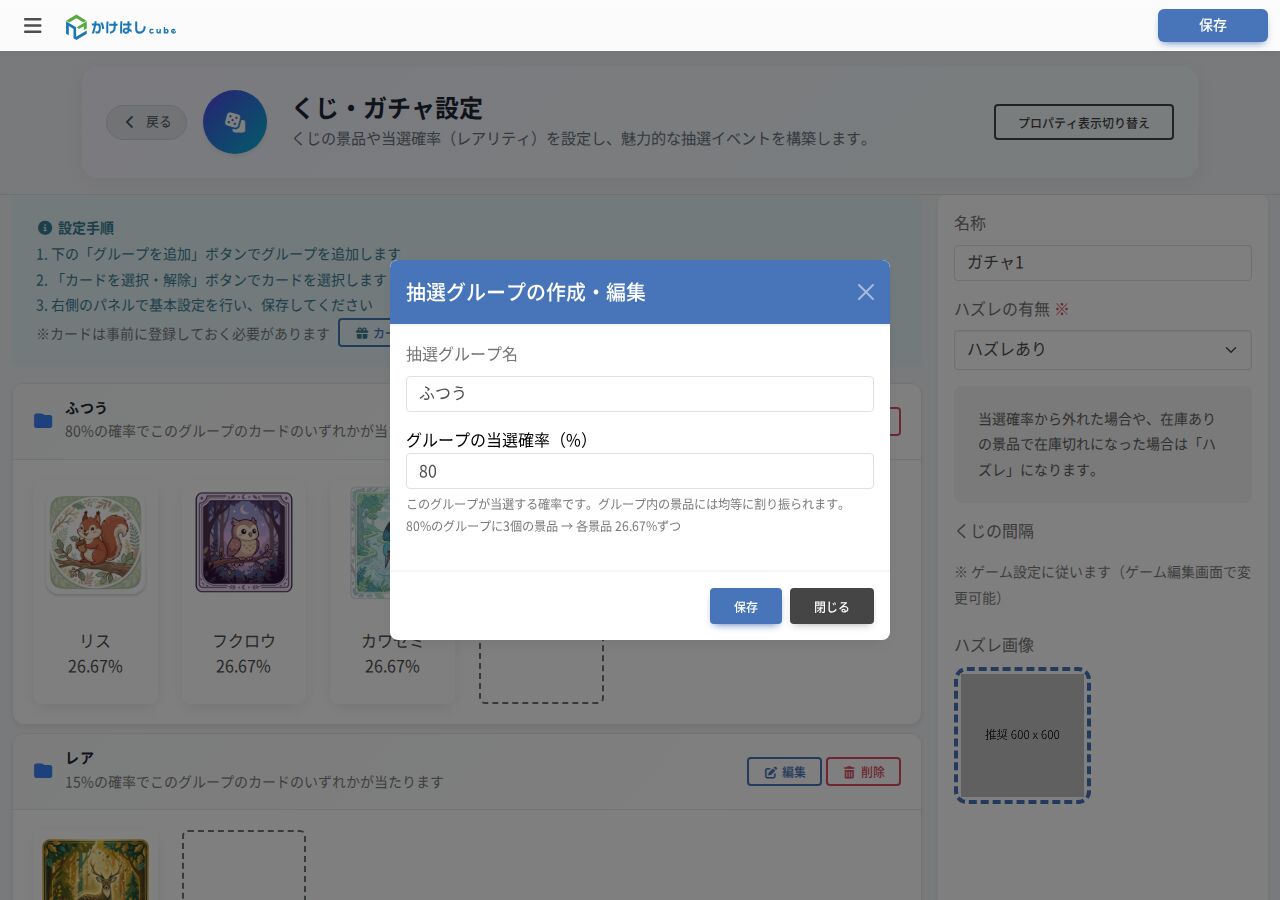
Task: Click the かけはし cube logo
Action: [x=121, y=27]
